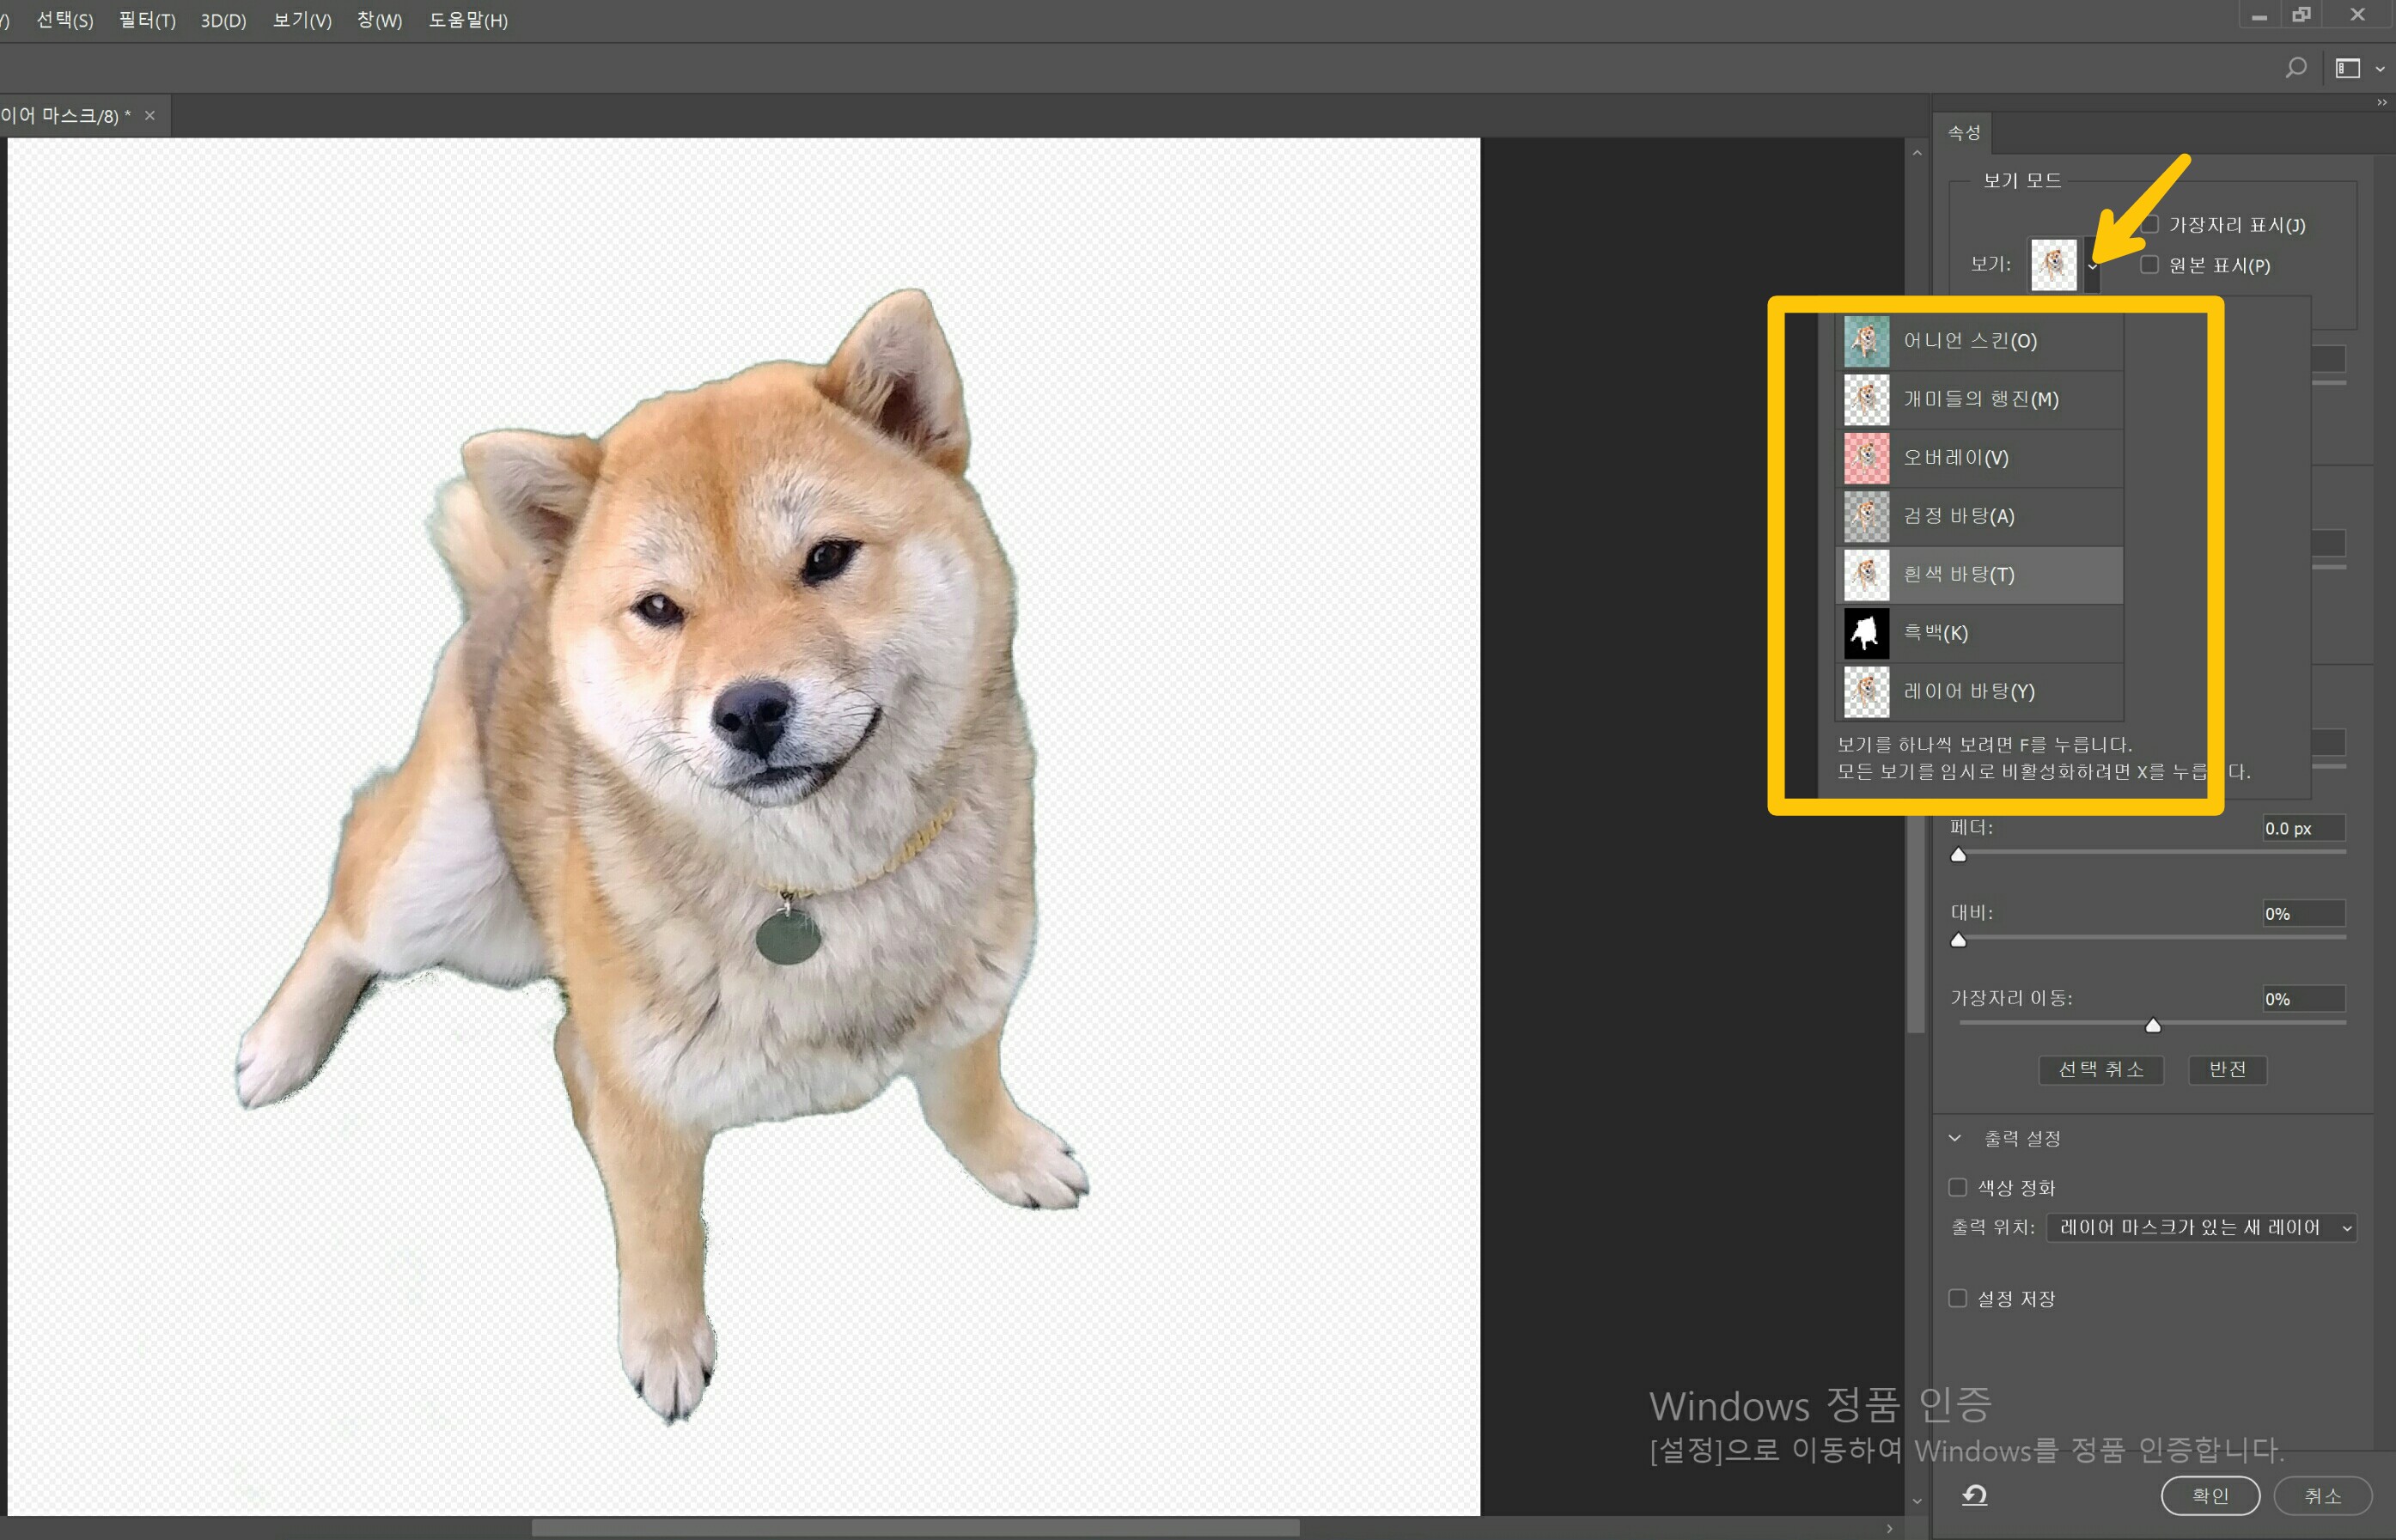
Task: Enable the 원본 표시 checkbox
Action: [x=2149, y=265]
